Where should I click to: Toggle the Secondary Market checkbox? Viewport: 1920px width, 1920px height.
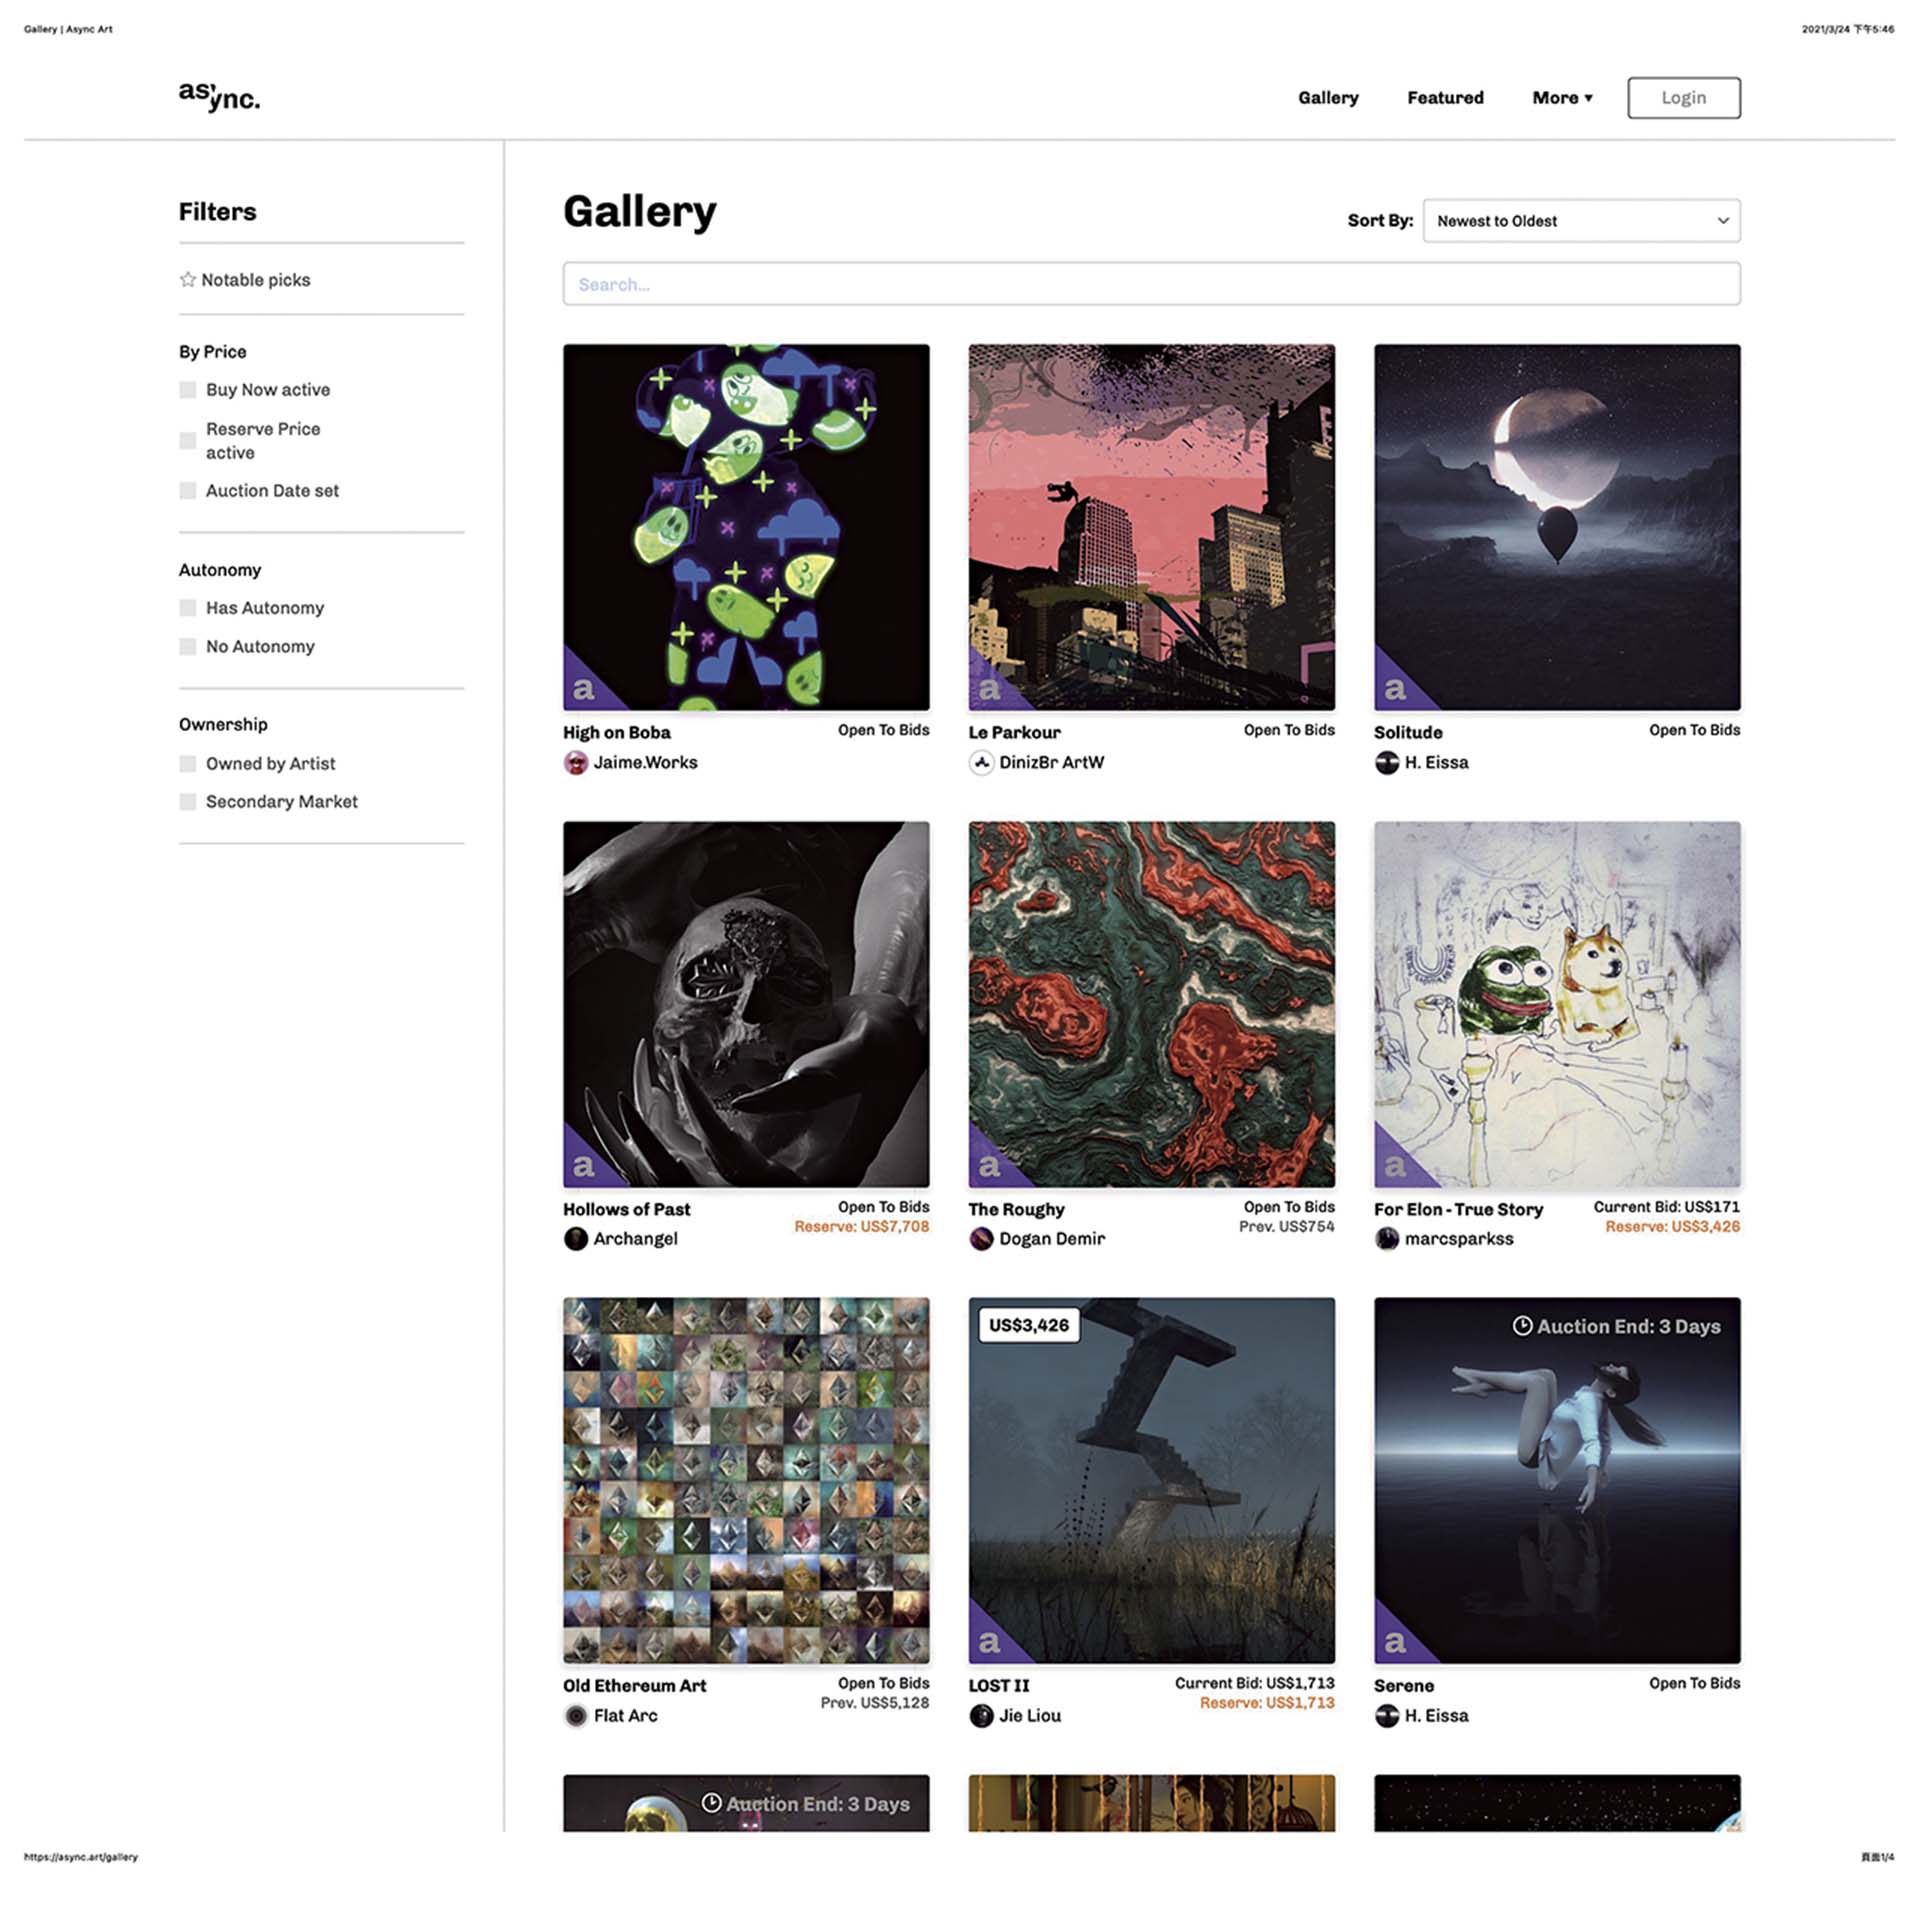[188, 802]
